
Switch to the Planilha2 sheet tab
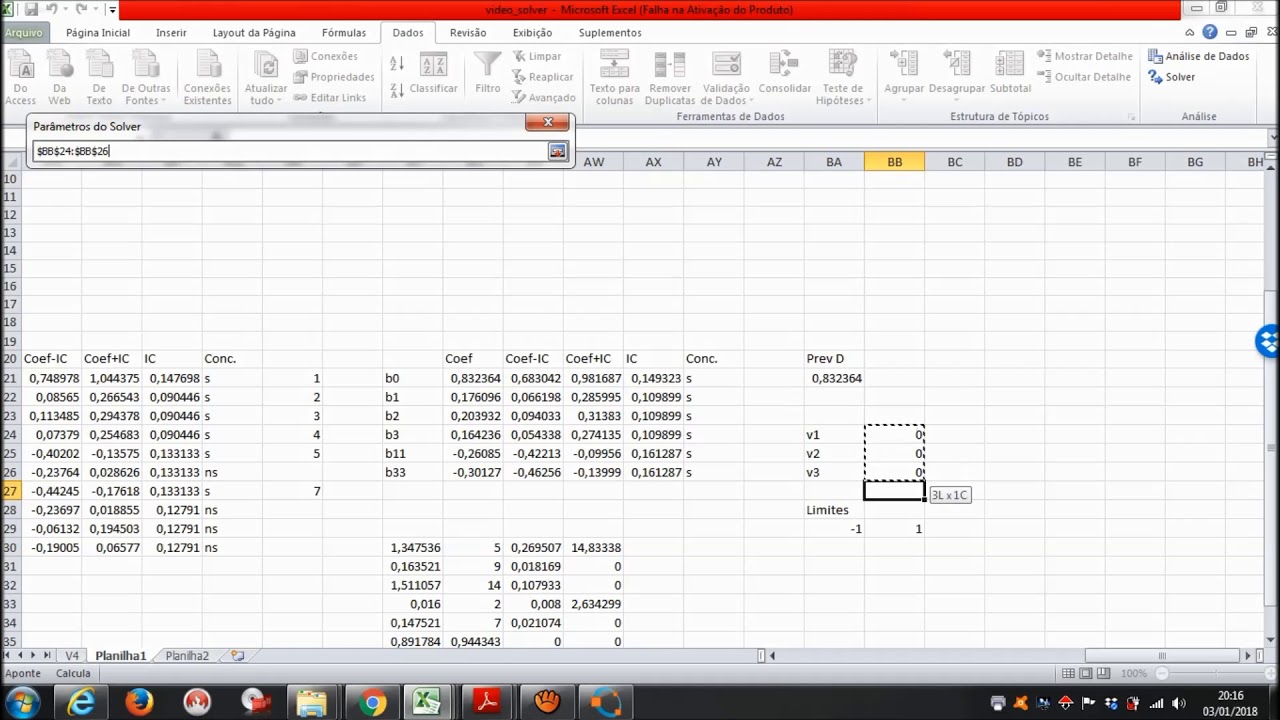click(x=187, y=656)
